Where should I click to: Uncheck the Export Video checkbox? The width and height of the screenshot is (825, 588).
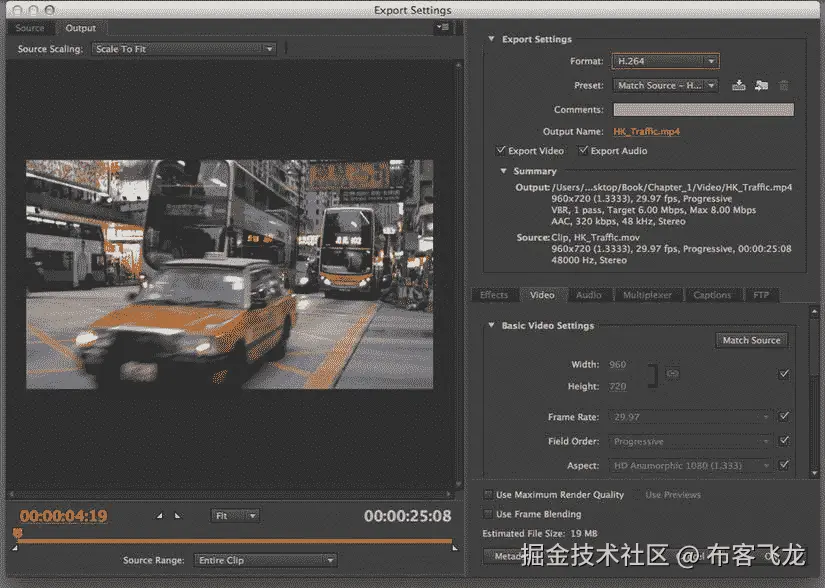point(502,151)
